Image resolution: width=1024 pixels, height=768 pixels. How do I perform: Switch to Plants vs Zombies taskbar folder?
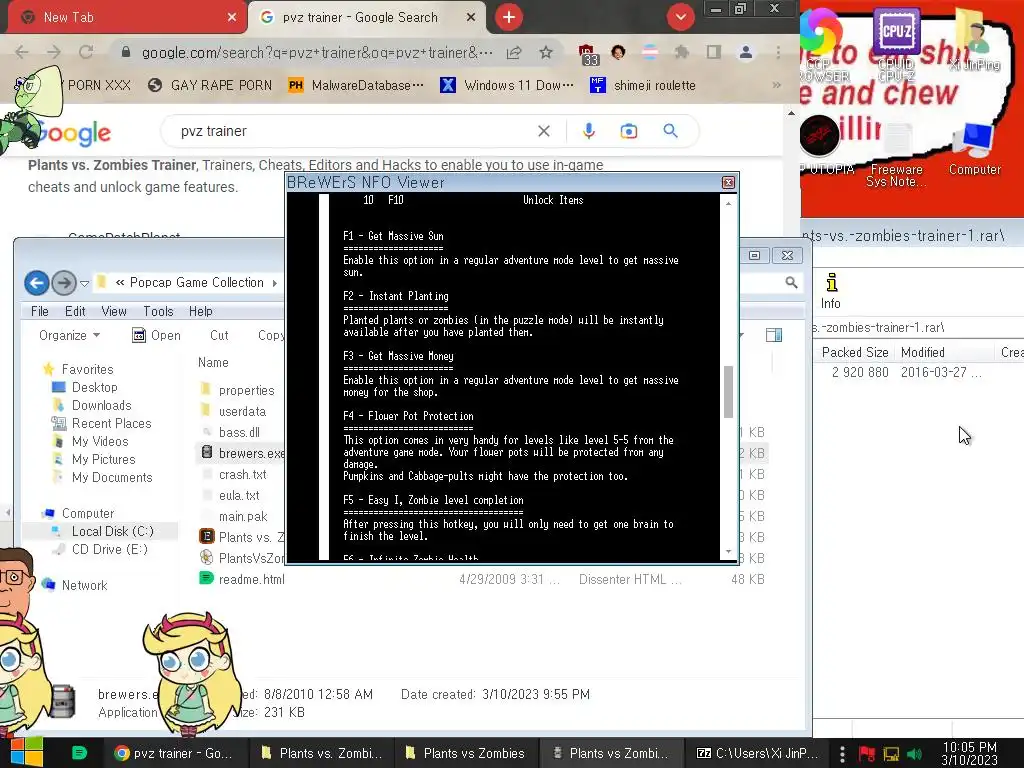[466, 753]
